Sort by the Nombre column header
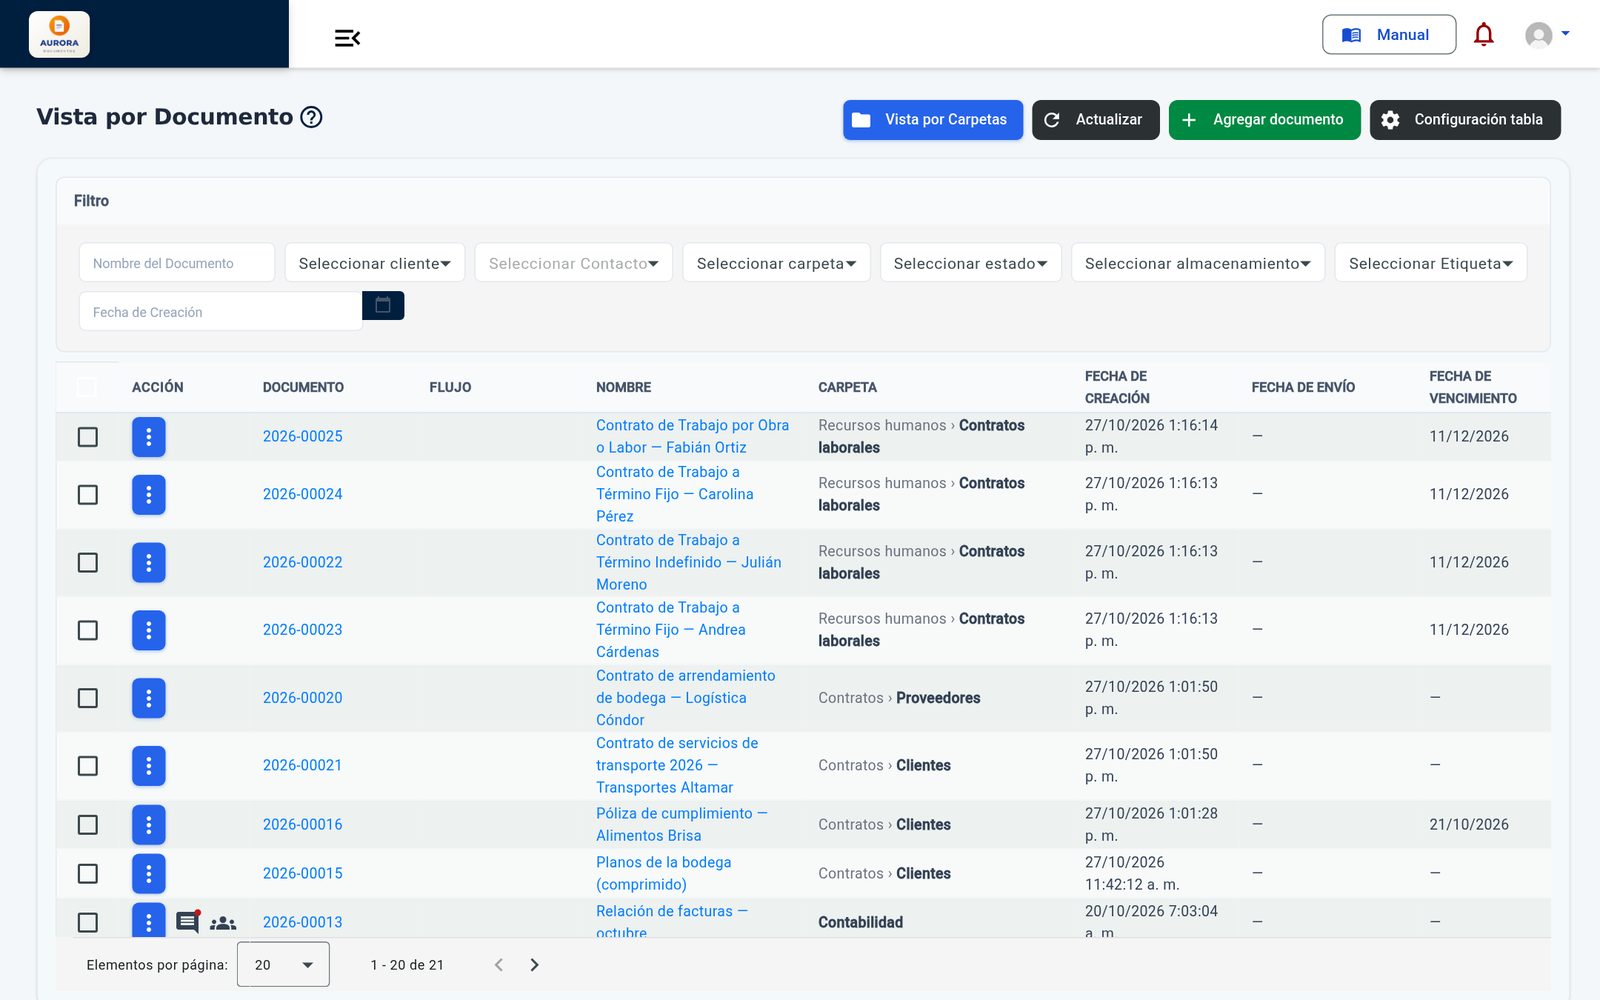This screenshot has width=1600, height=1000. (x=623, y=387)
